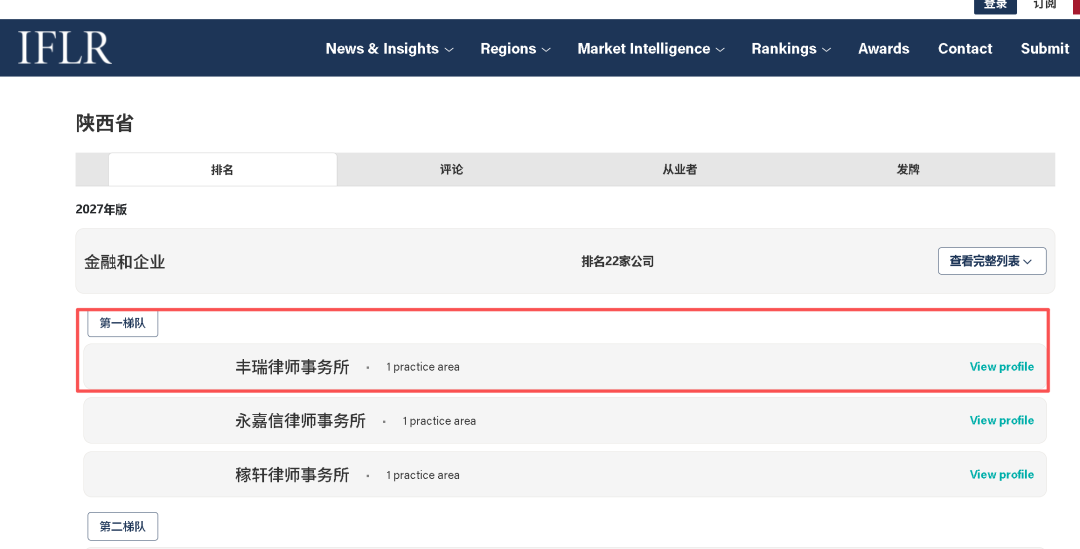1080x549 pixels.
Task: Open the Contact page
Action: [965, 49]
